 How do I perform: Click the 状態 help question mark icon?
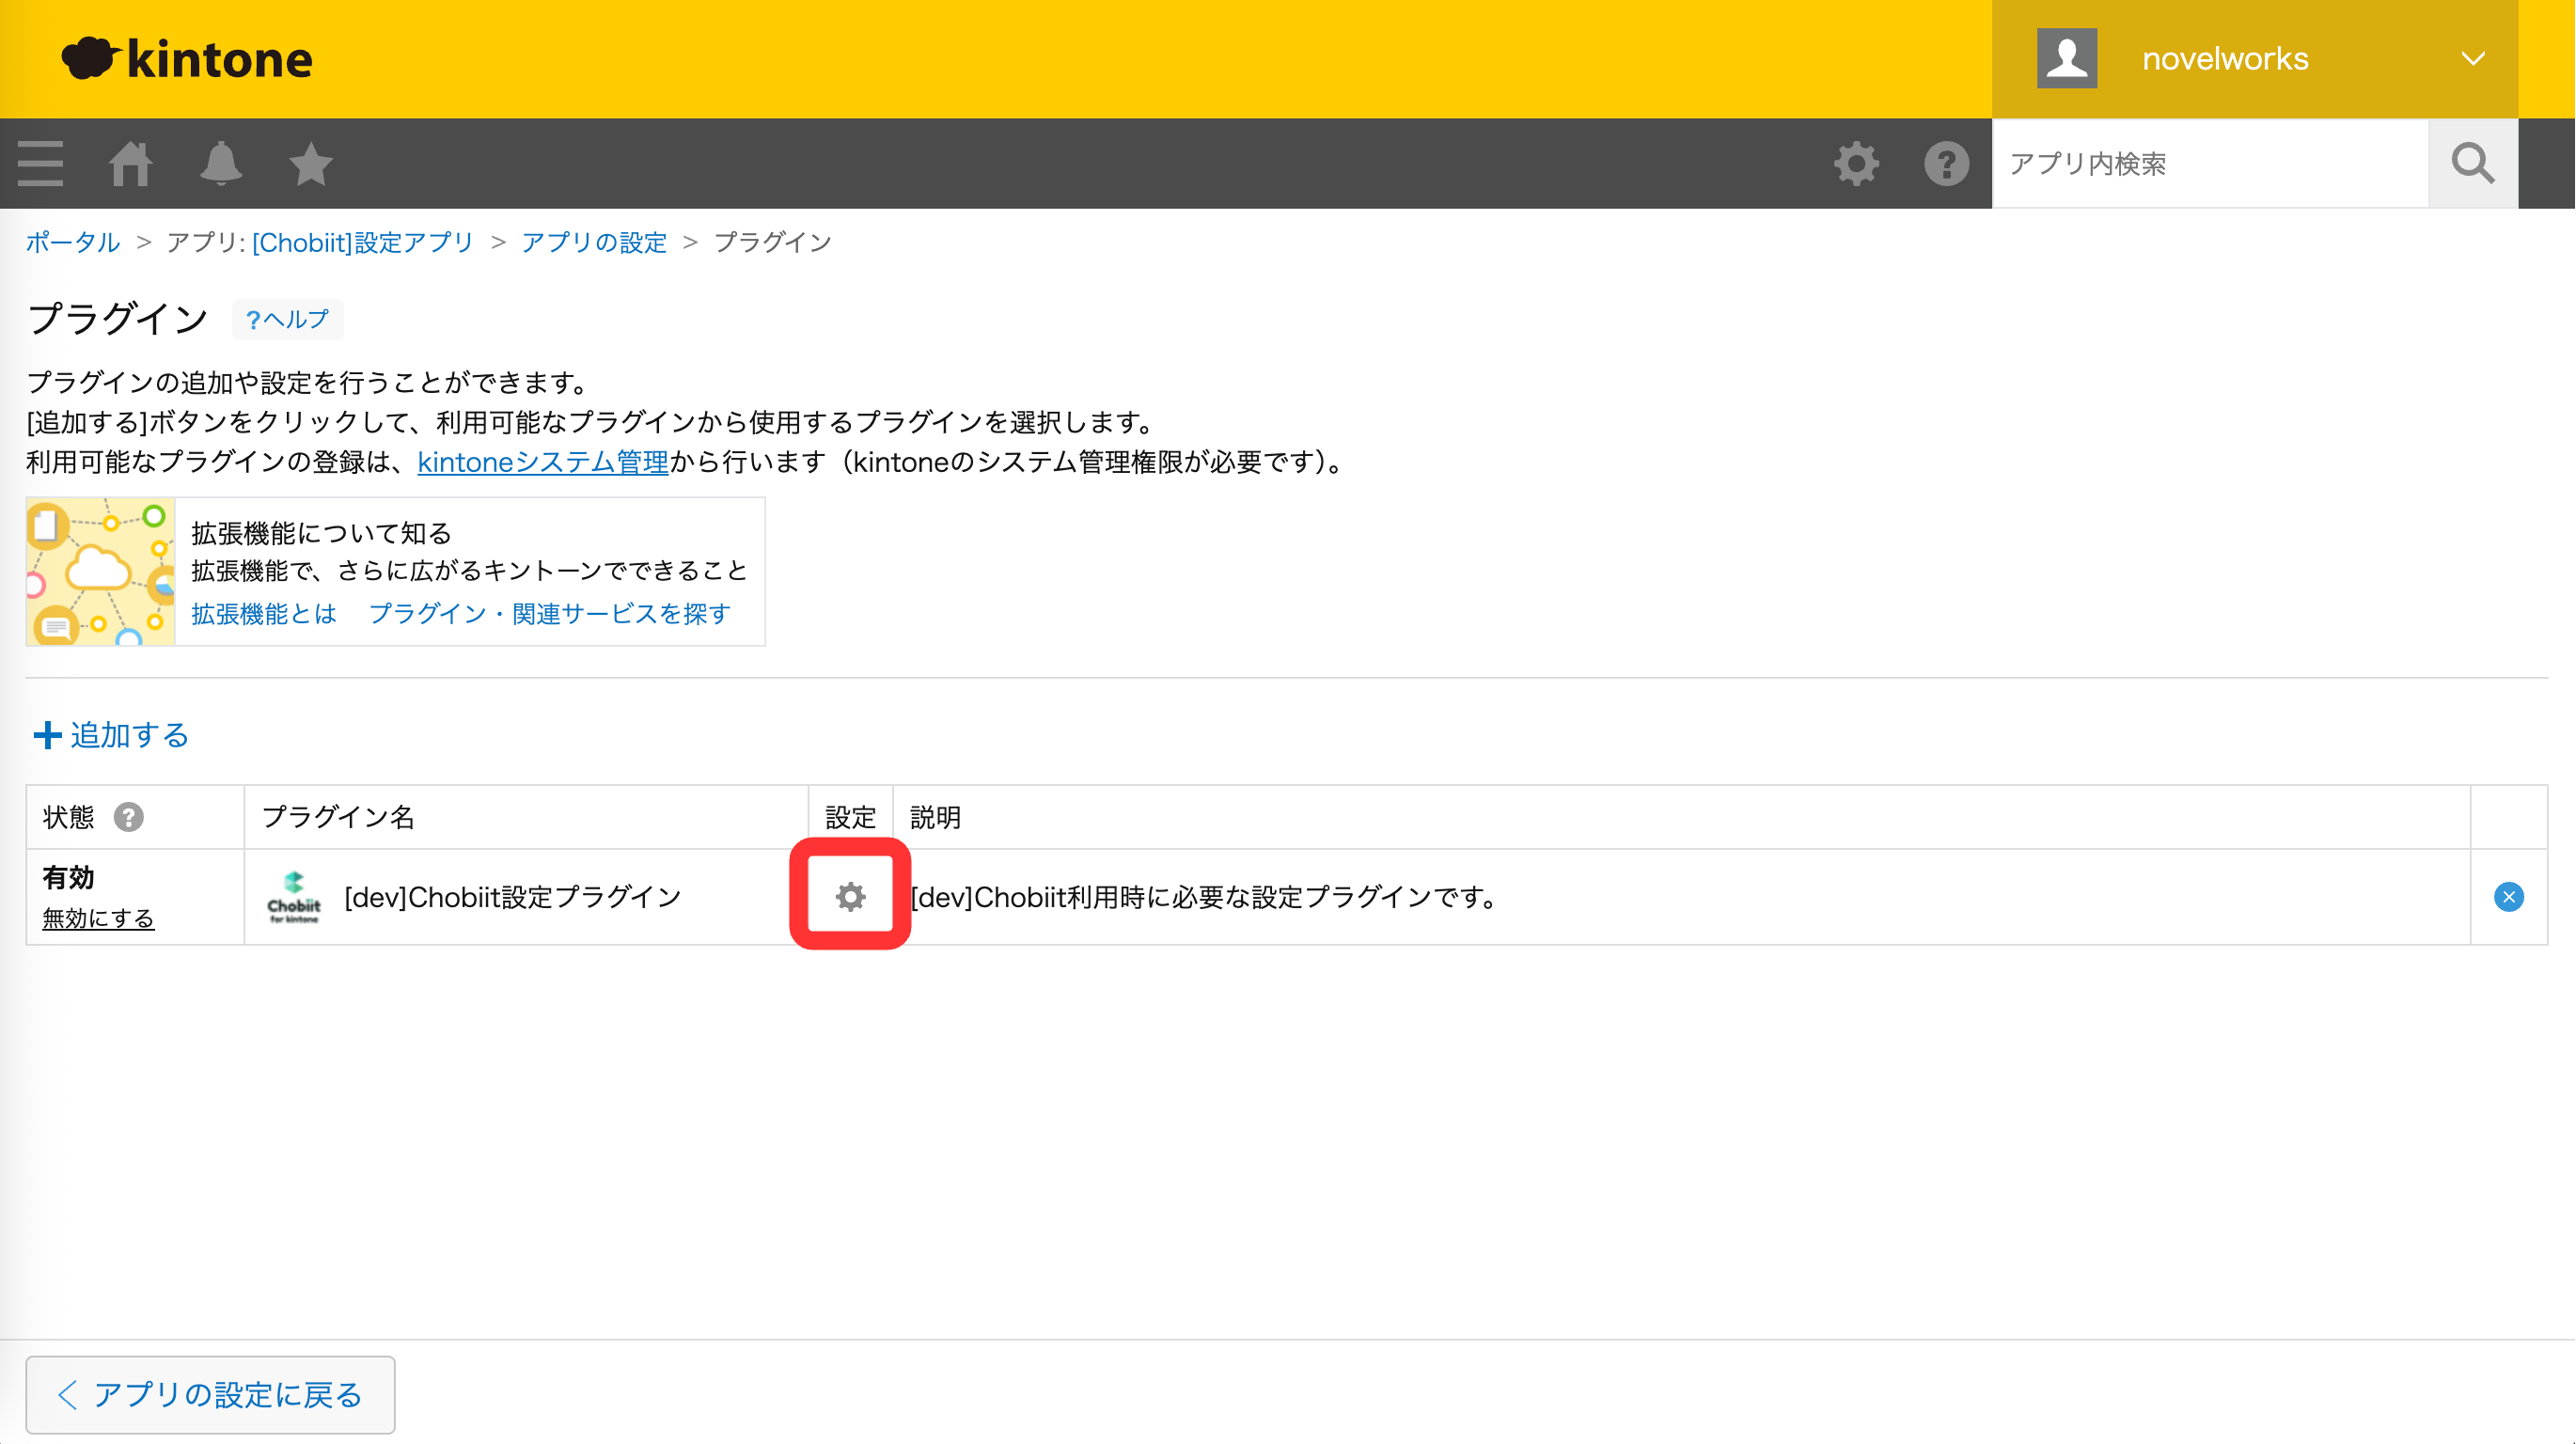[x=128, y=817]
